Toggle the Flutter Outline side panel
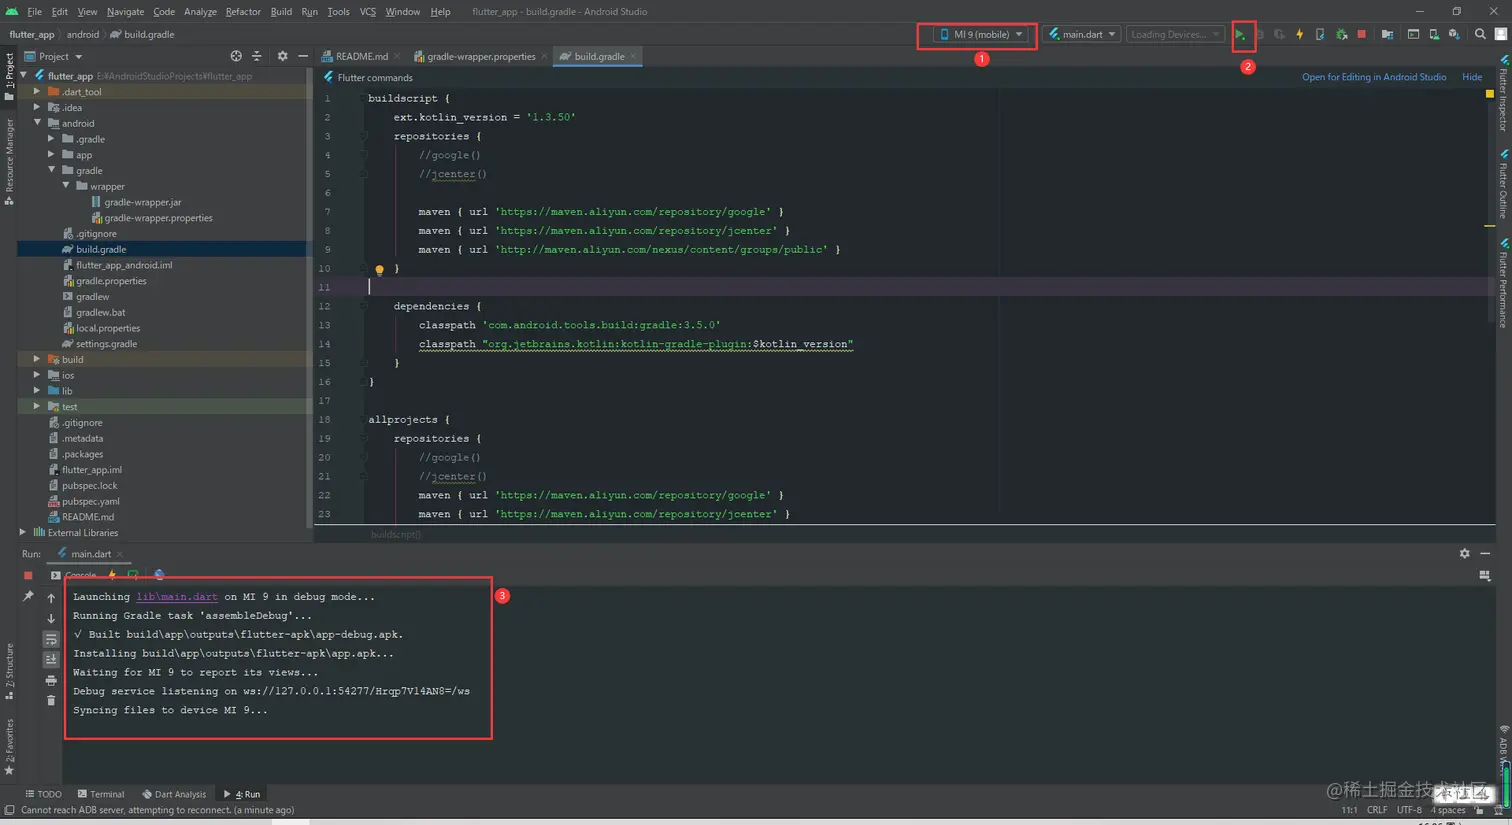 1503,184
